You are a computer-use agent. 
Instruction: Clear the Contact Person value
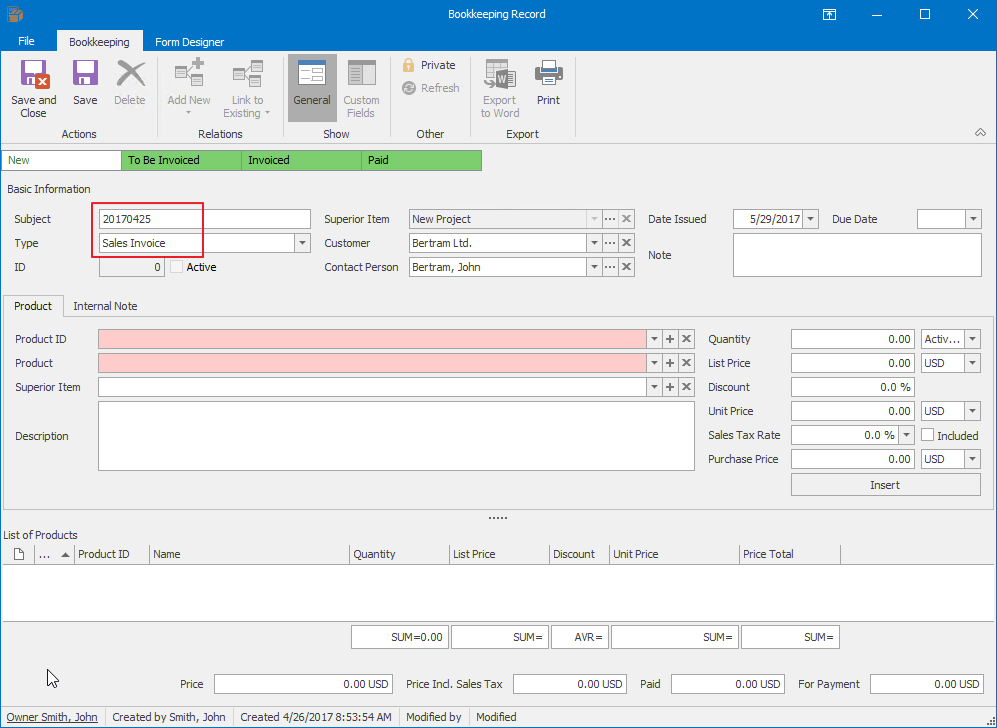(x=626, y=267)
